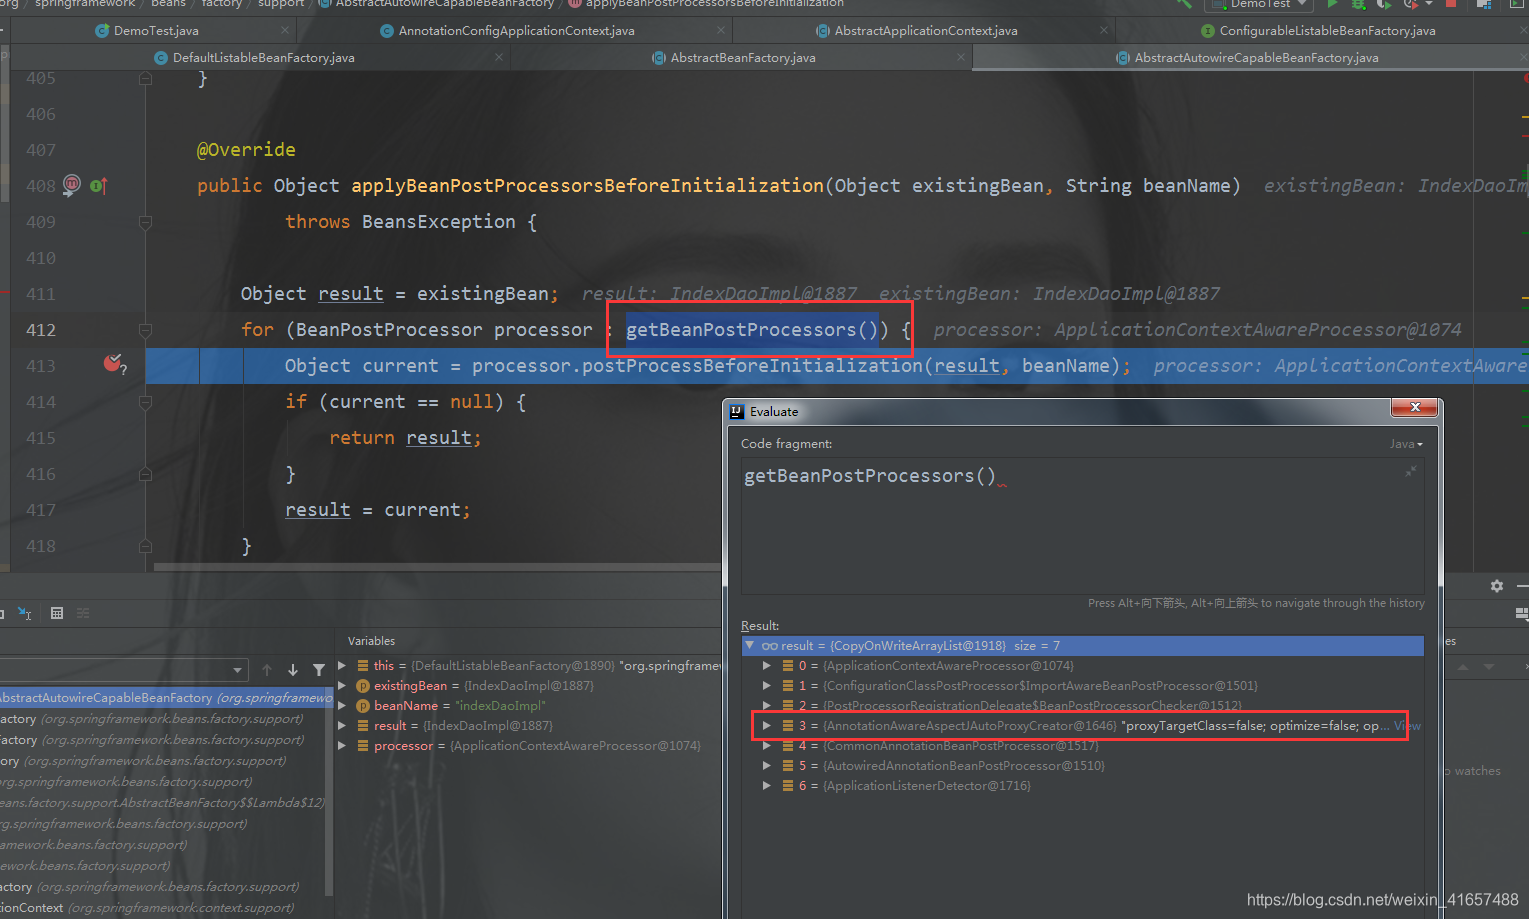
Task: Click the implements-interface gutter icon on line 408
Action: coord(98,185)
